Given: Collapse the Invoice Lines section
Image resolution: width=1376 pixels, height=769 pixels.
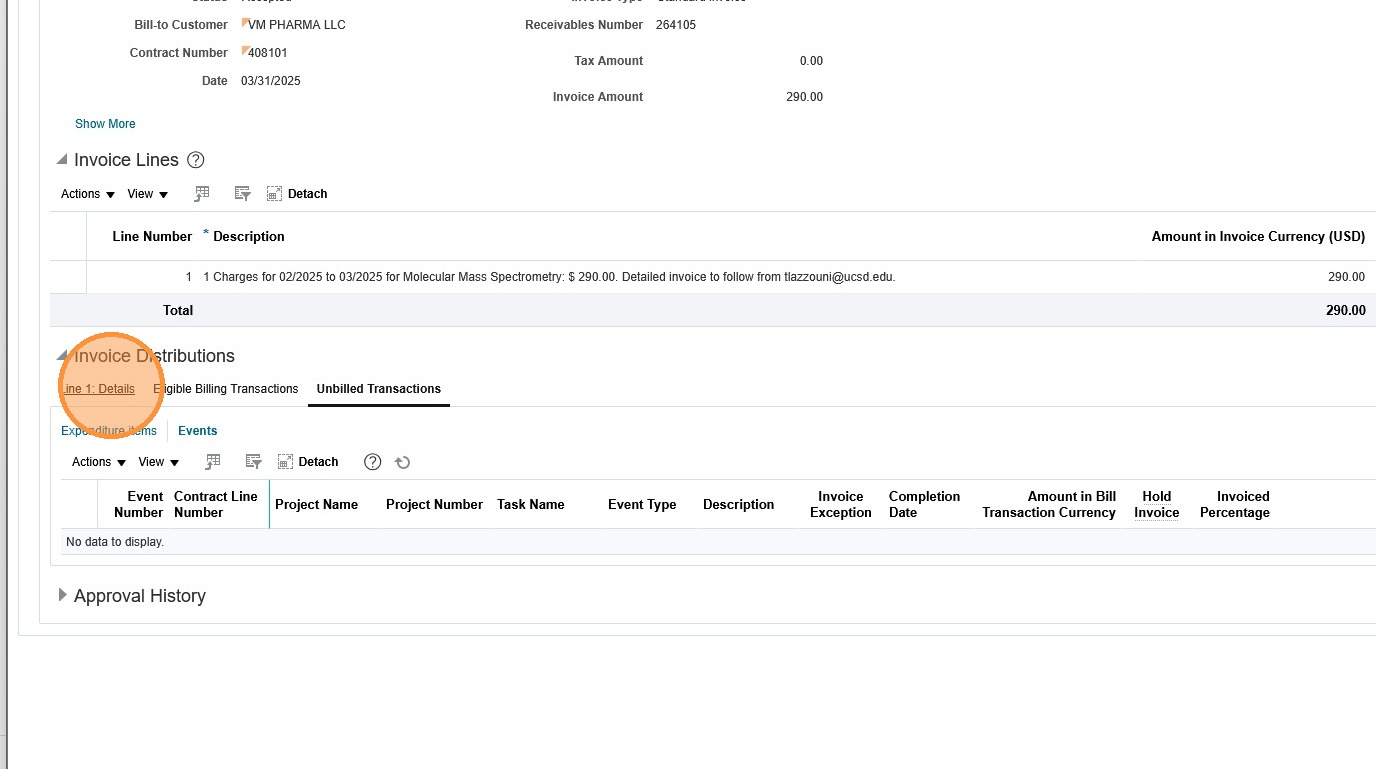Looking at the screenshot, I should 62,160.
